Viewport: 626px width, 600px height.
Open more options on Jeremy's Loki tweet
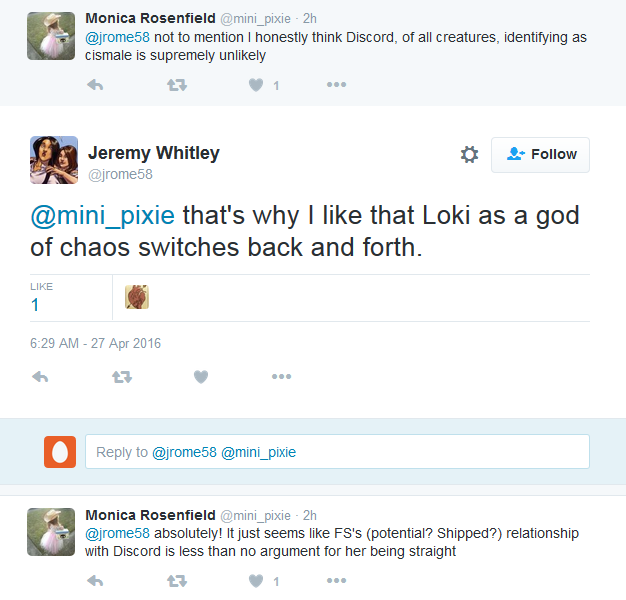(281, 377)
